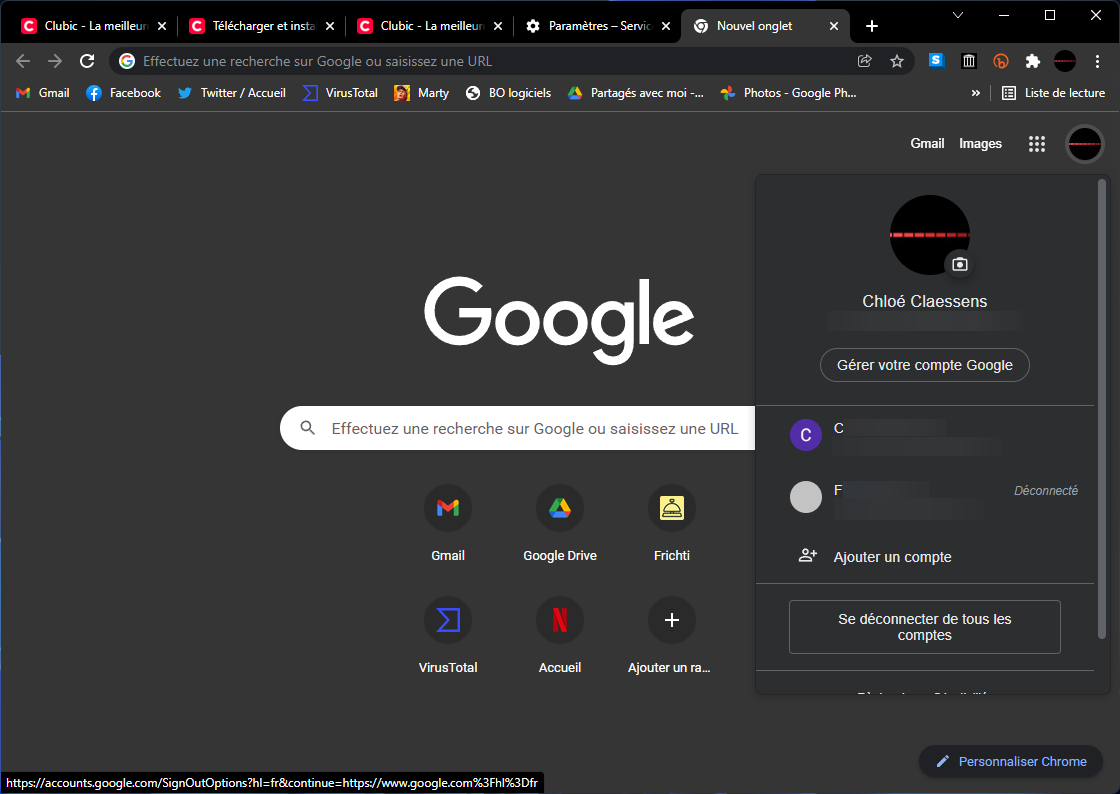This screenshot has width=1120, height=794.
Task: Open Twitter / Accueil bookmark
Action: [x=232, y=93]
